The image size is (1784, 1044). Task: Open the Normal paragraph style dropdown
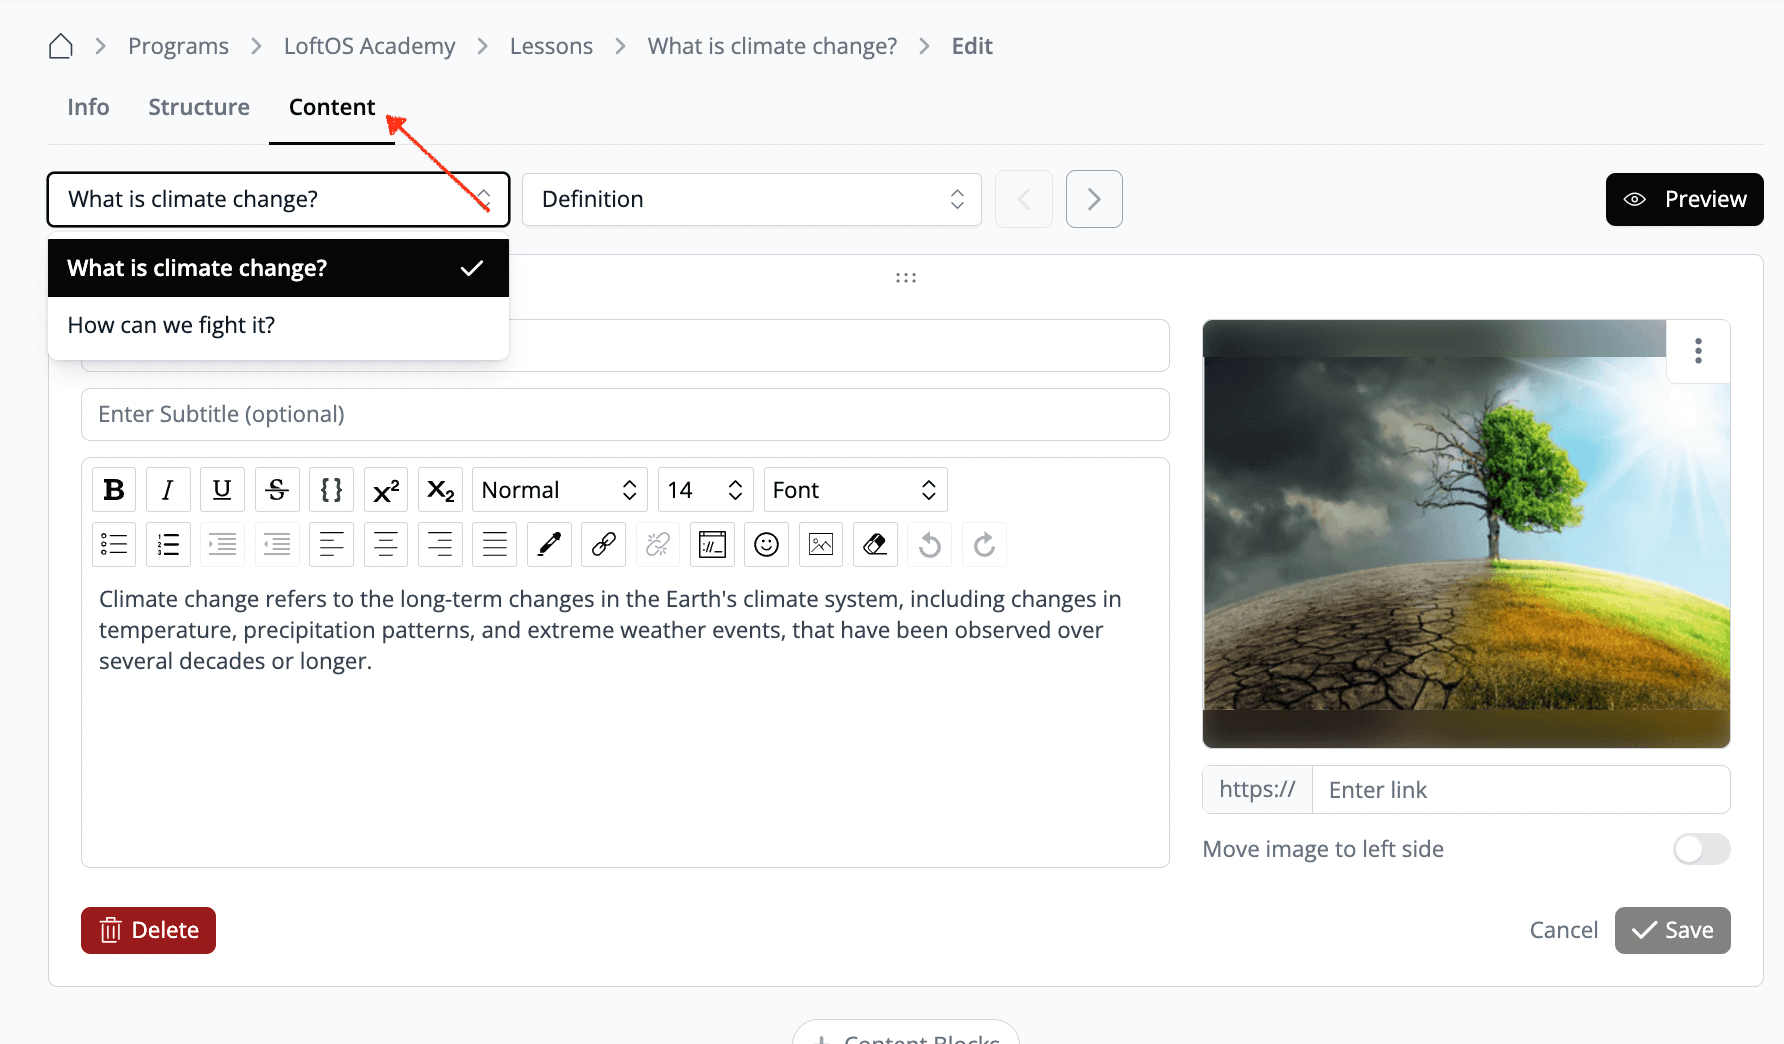click(x=558, y=490)
